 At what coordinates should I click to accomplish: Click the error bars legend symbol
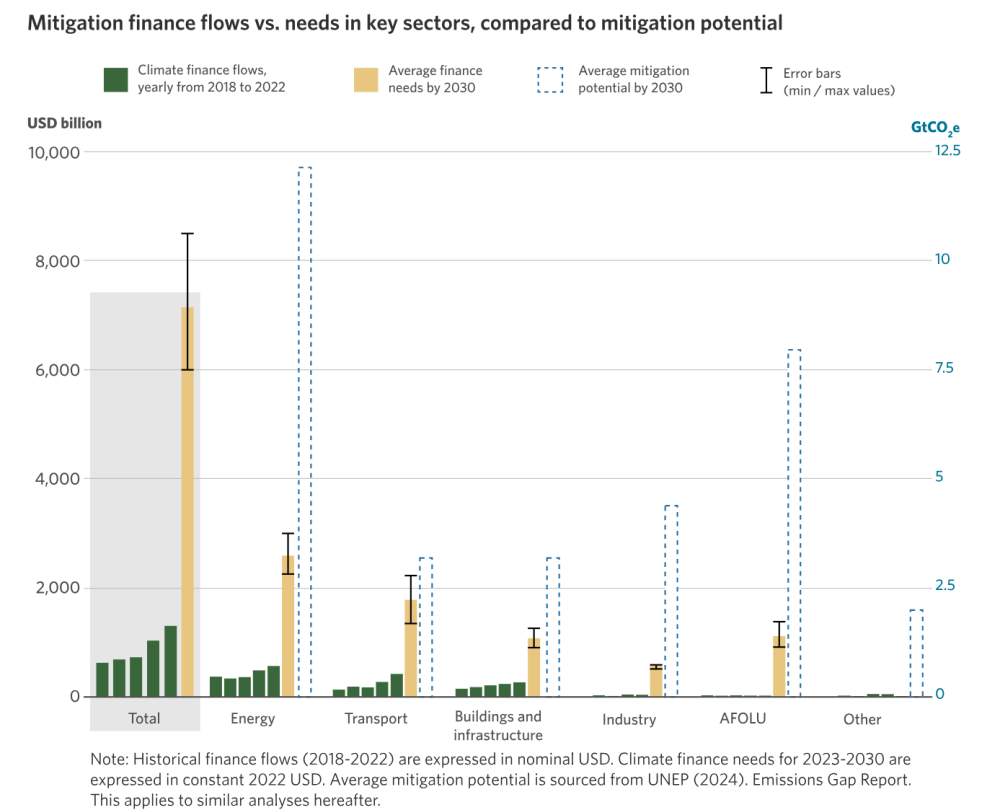[766, 80]
